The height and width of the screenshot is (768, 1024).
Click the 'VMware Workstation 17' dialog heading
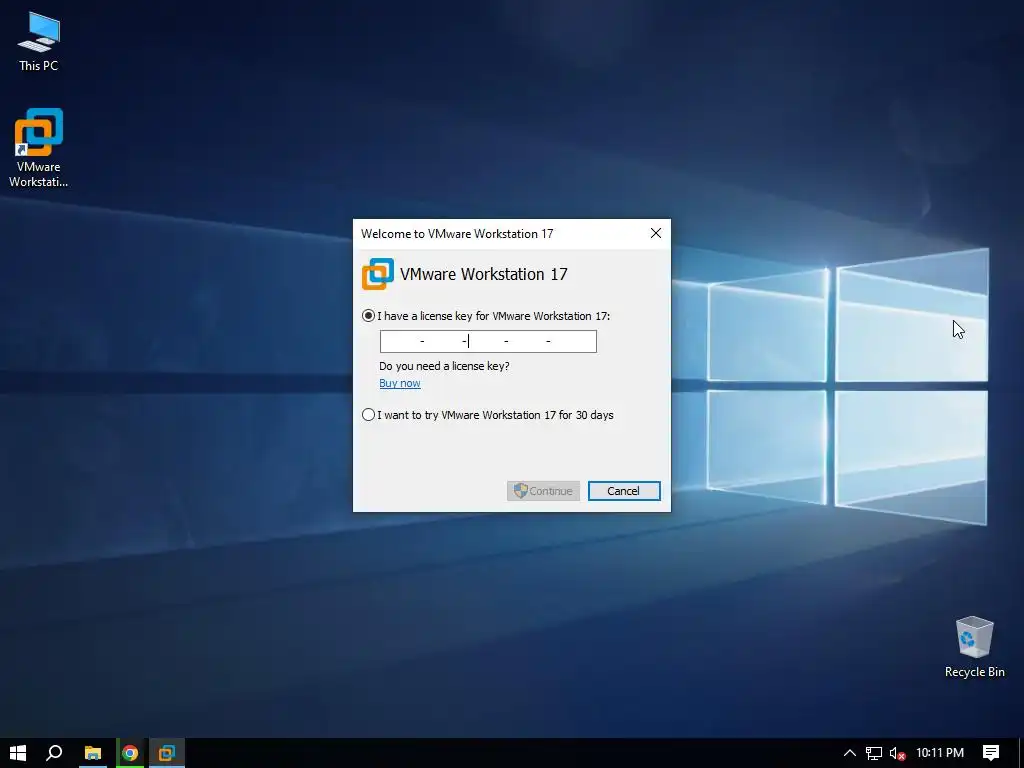tap(483, 274)
